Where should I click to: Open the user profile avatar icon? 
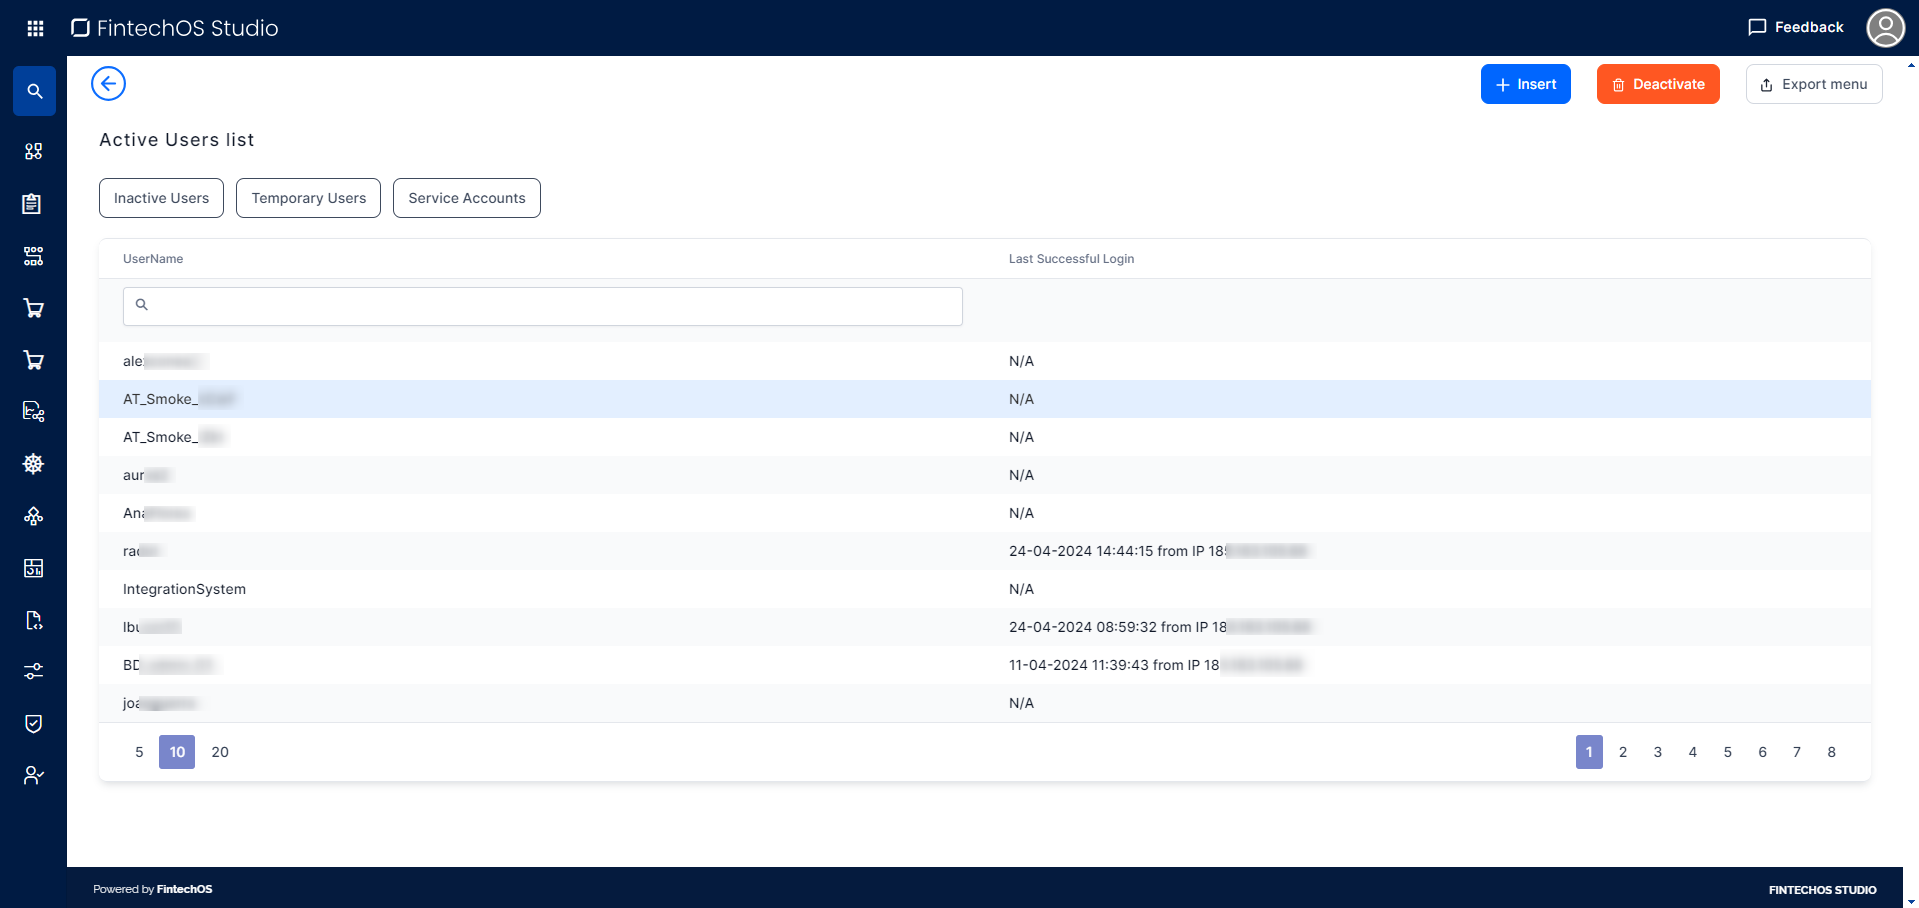[1885, 28]
